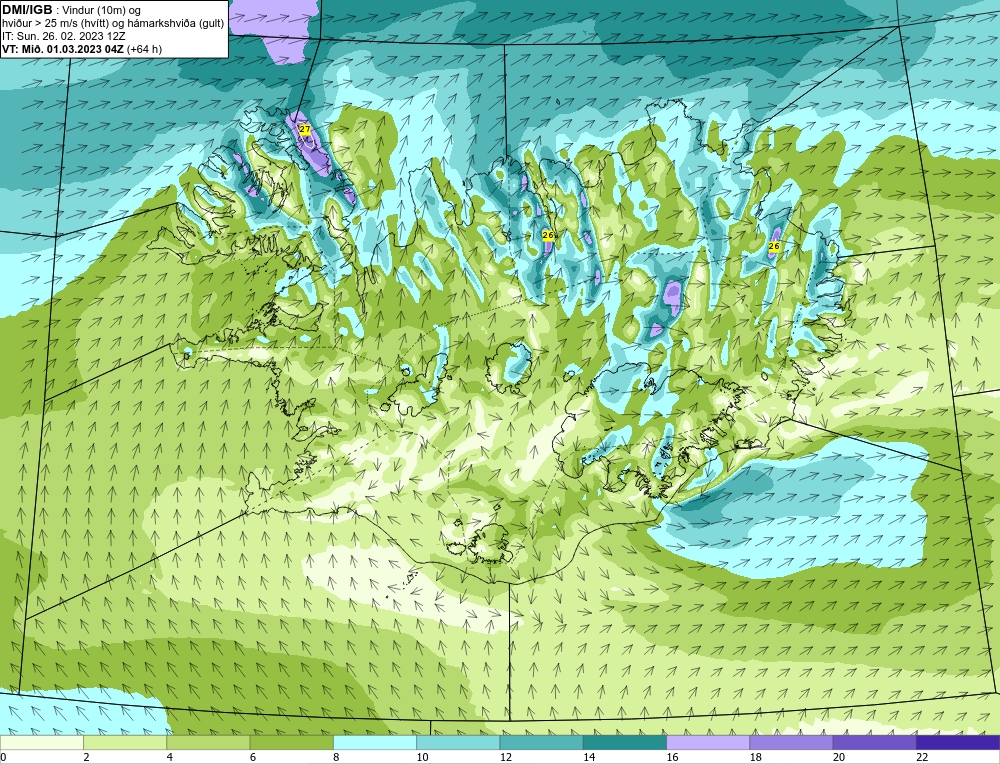Select the 16–18 m/s legend color swatch
This screenshot has width=1000, height=764.
(708, 742)
